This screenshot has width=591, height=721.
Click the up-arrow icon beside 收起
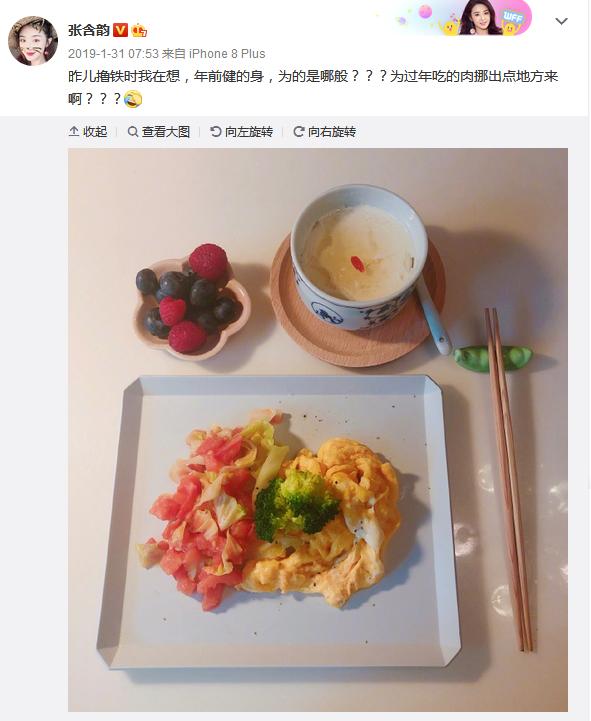(74, 132)
